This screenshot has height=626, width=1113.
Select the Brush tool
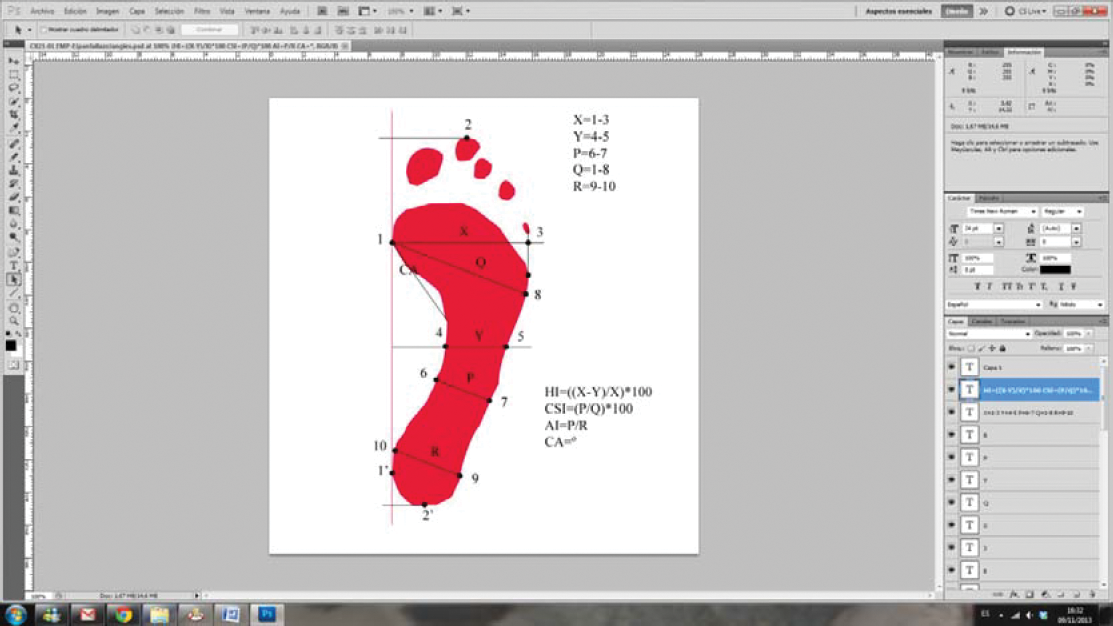point(13,158)
